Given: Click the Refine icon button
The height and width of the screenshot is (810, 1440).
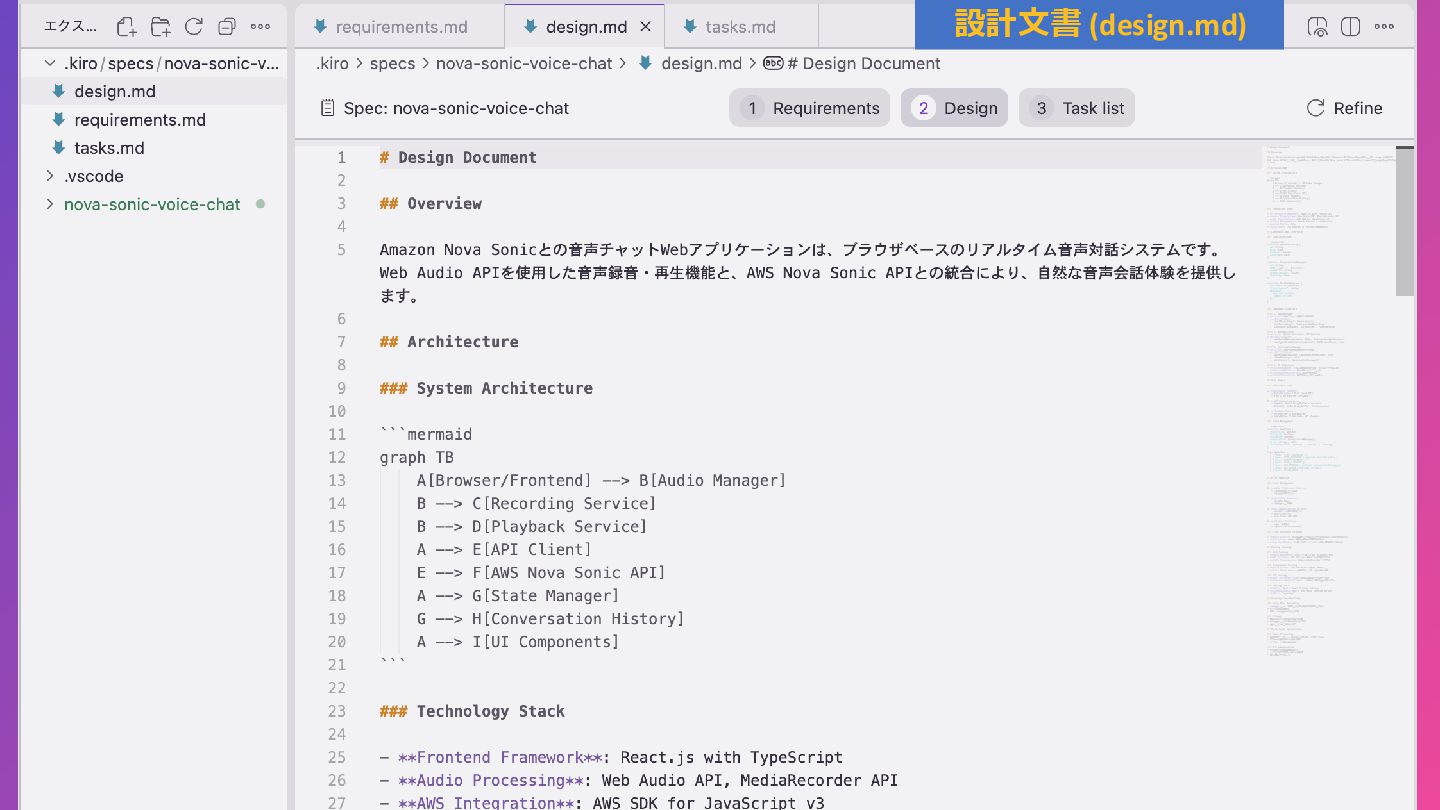Looking at the screenshot, I should tap(1316, 108).
